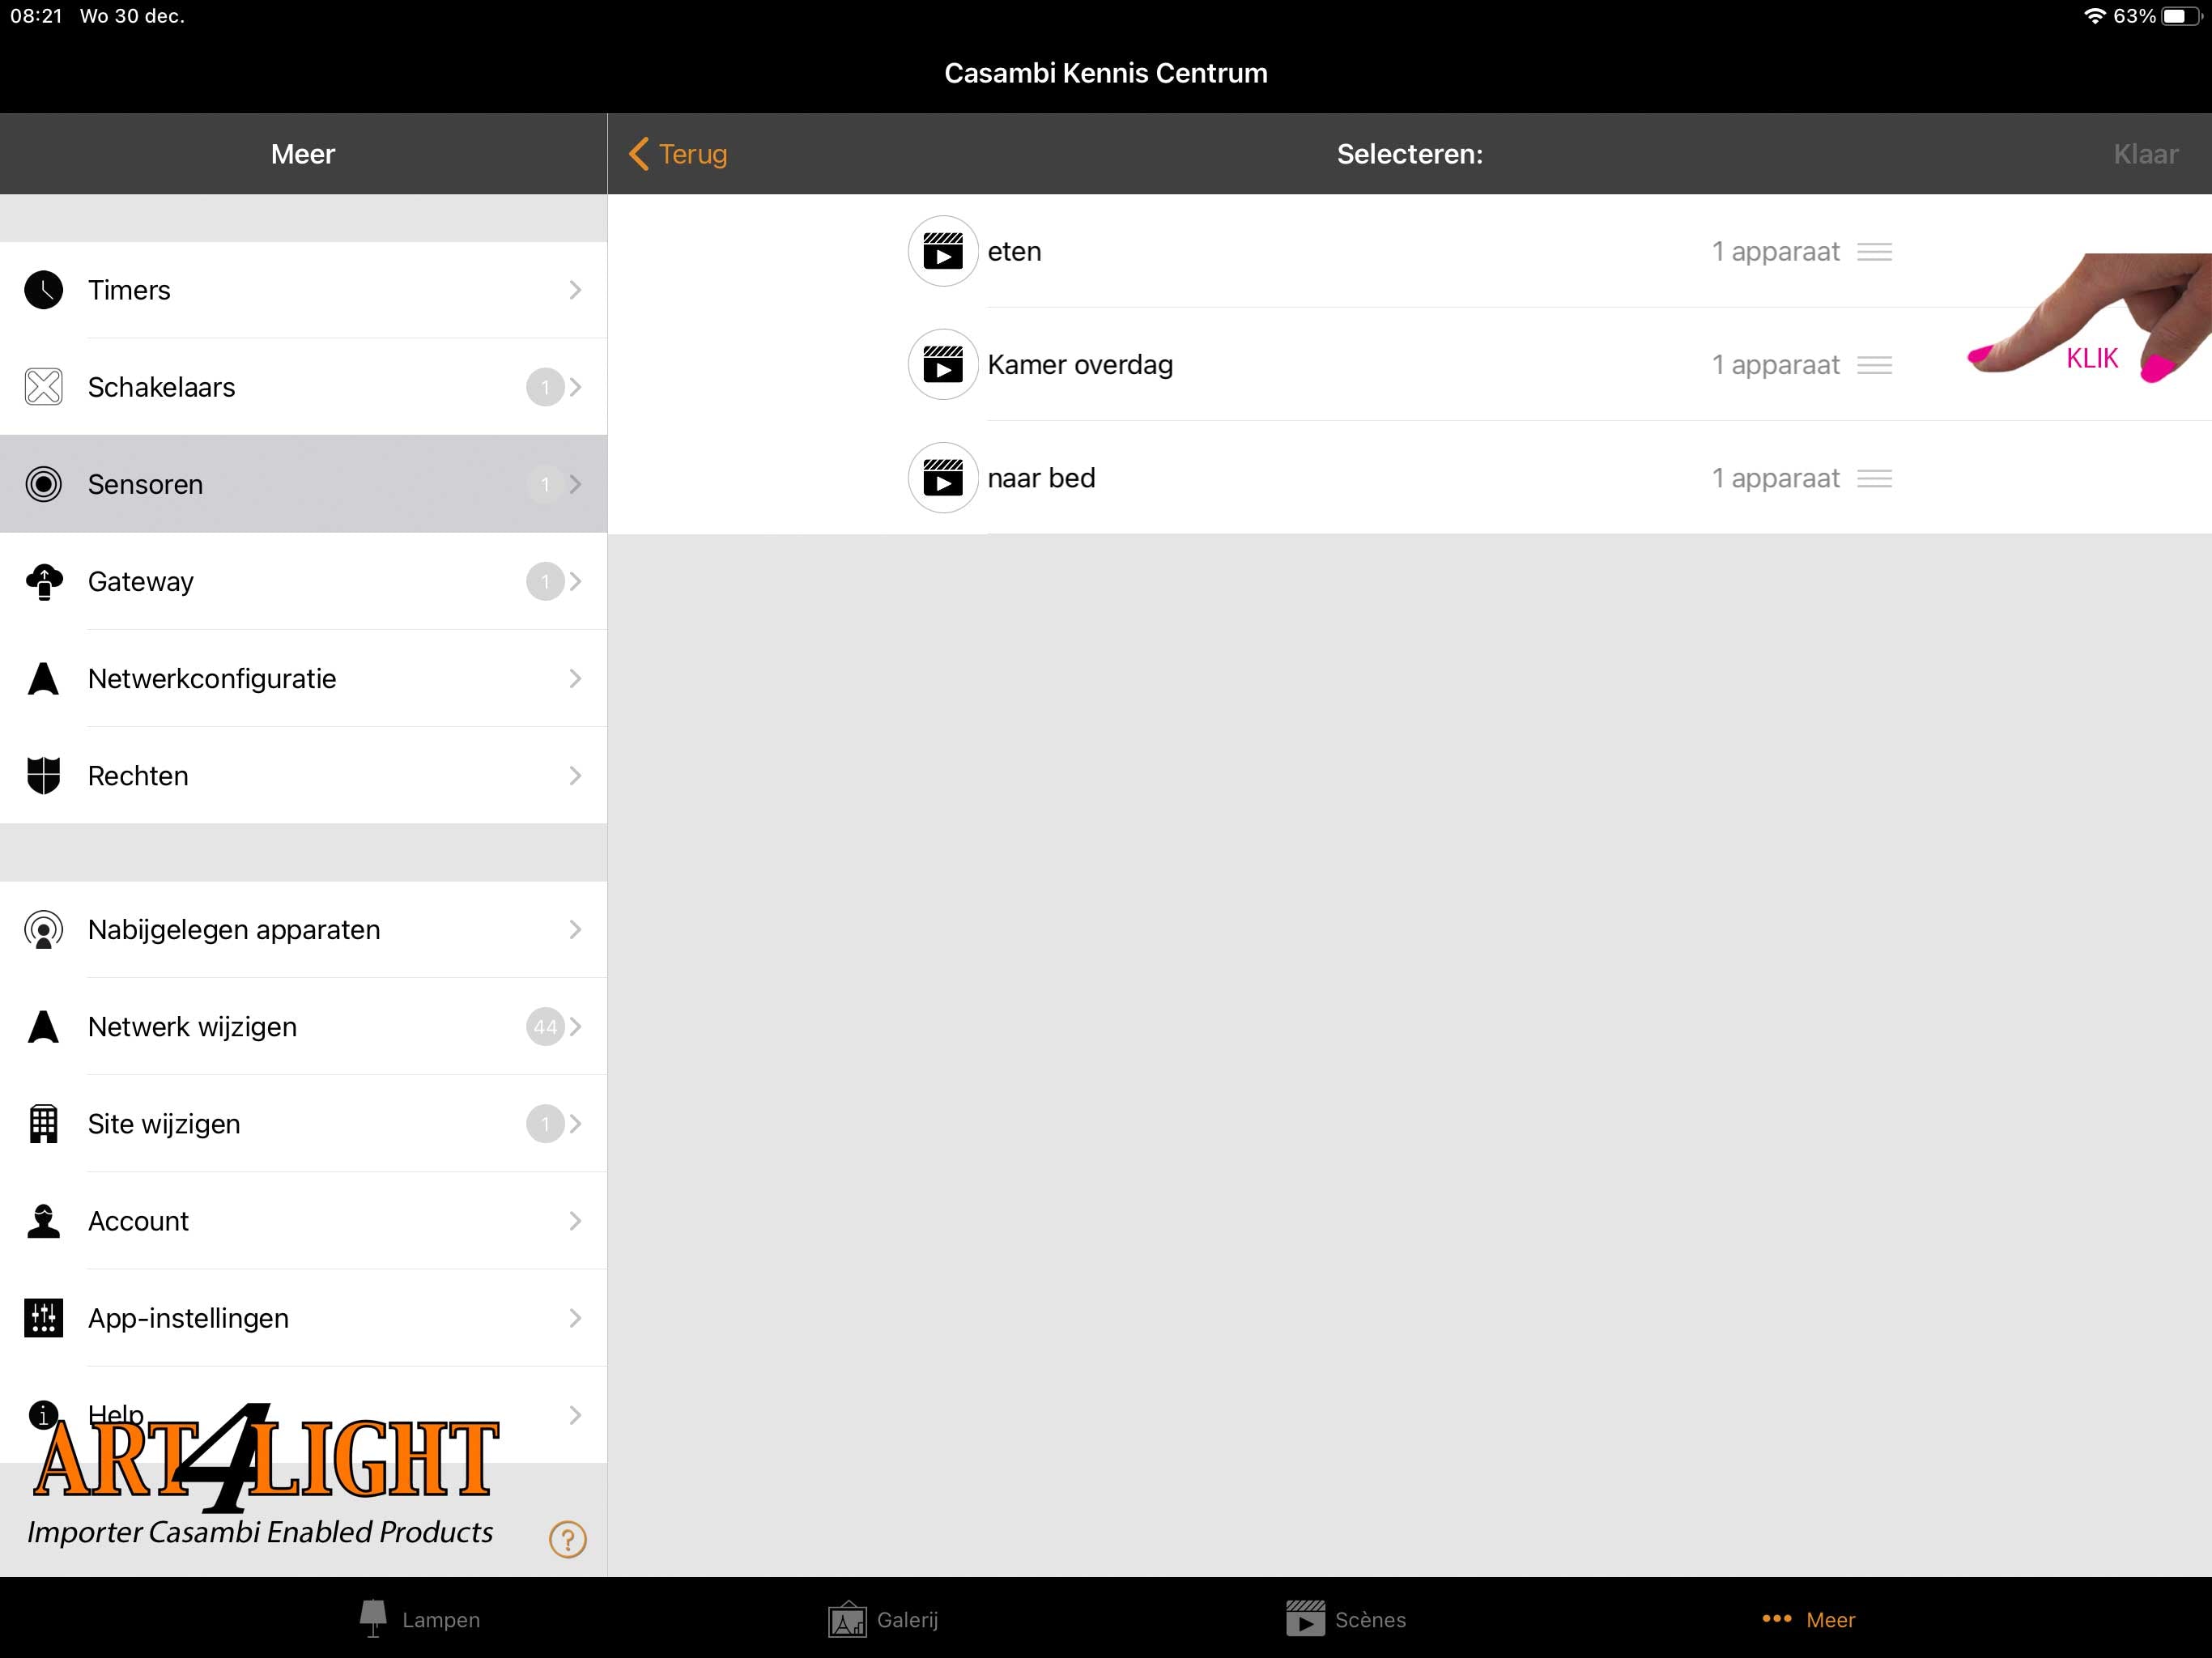
Task: Click the scene icon for 'eten'
Action: [x=941, y=251]
